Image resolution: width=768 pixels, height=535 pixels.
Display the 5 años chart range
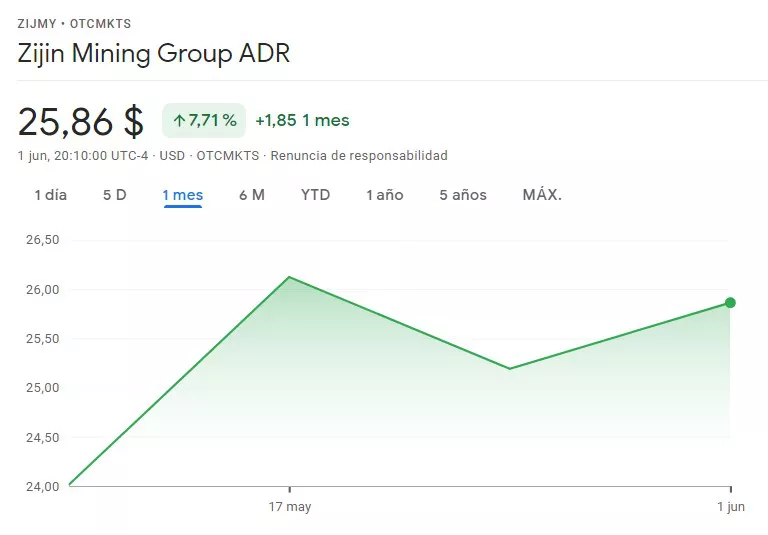click(x=463, y=195)
